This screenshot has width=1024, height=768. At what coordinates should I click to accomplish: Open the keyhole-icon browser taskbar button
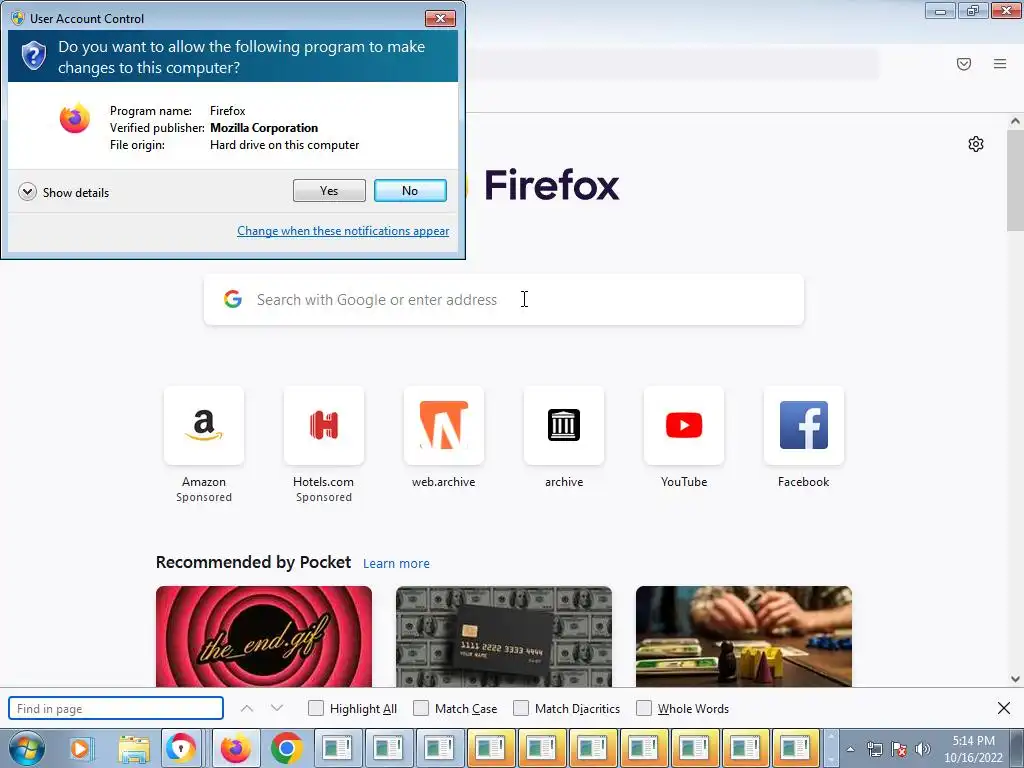pos(181,748)
